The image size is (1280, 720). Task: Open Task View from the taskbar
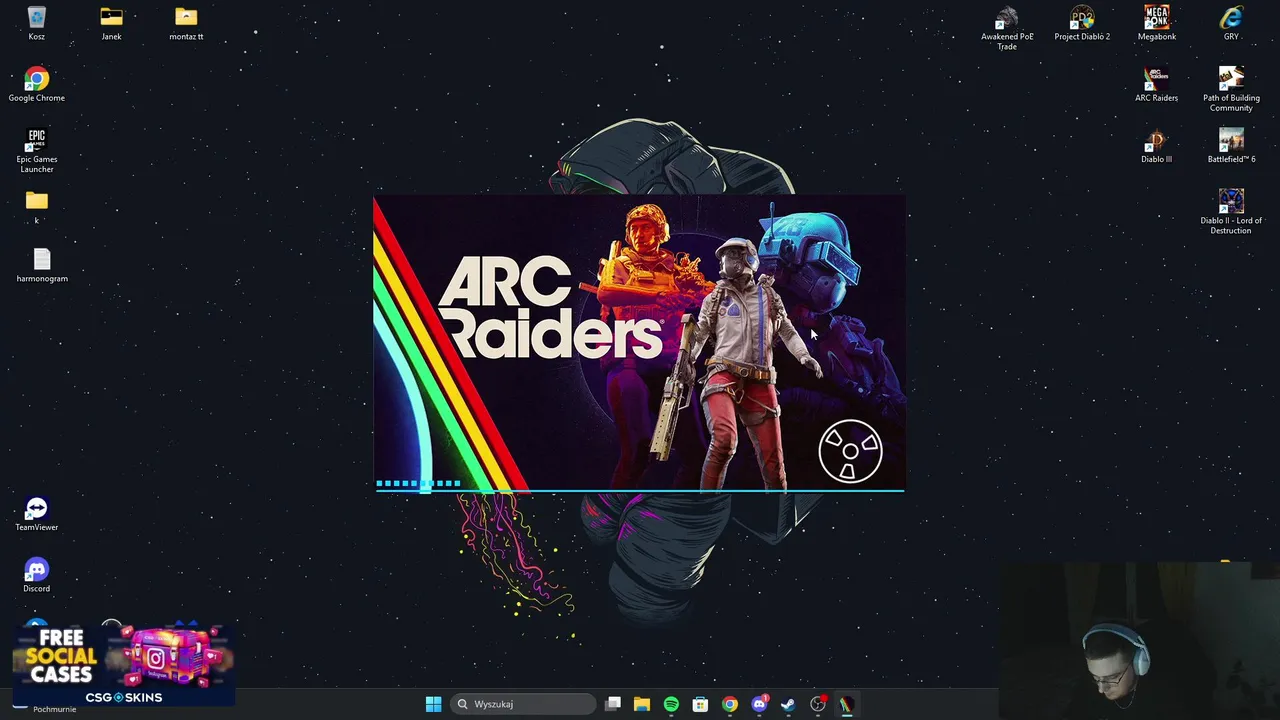(x=613, y=704)
